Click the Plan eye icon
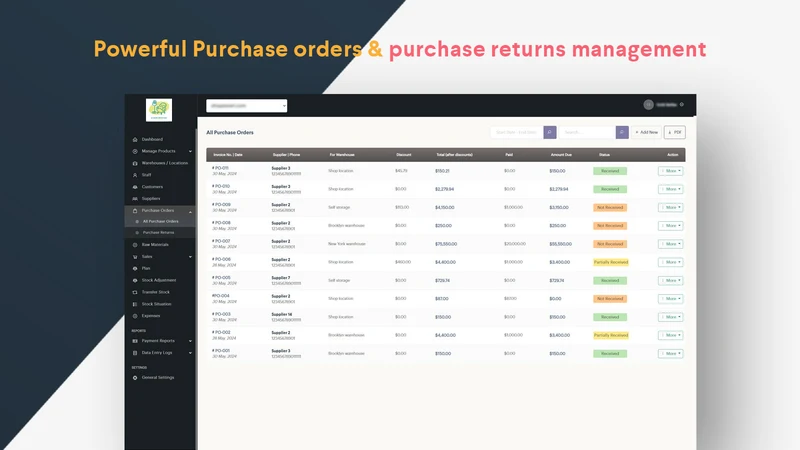800x450 pixels. point(135,268)
